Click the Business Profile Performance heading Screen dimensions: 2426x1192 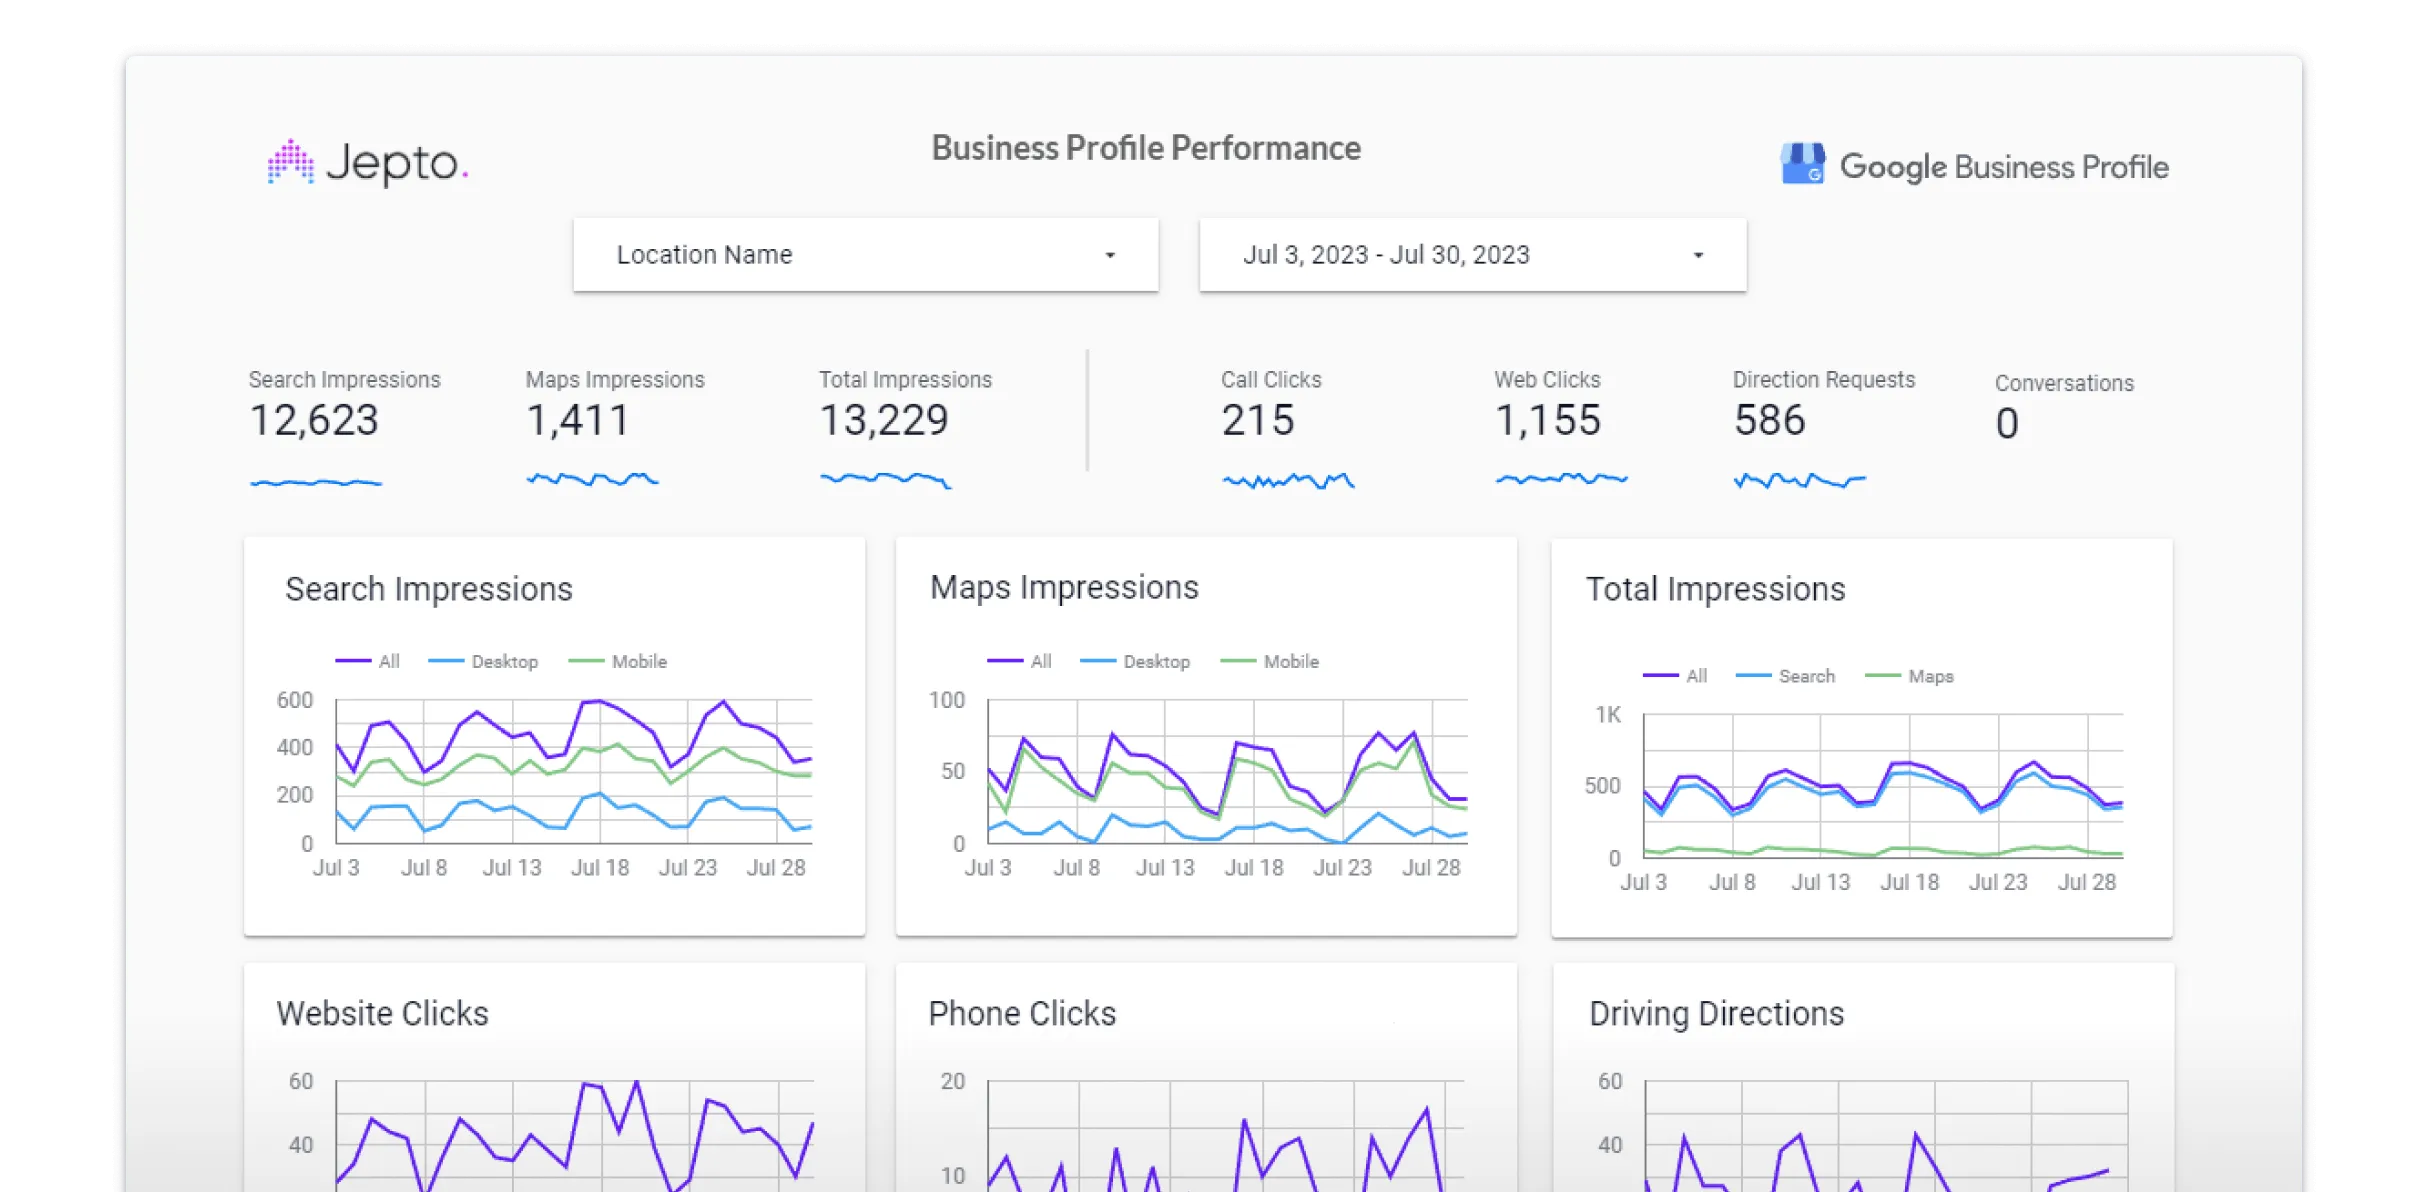[1146, 148]
